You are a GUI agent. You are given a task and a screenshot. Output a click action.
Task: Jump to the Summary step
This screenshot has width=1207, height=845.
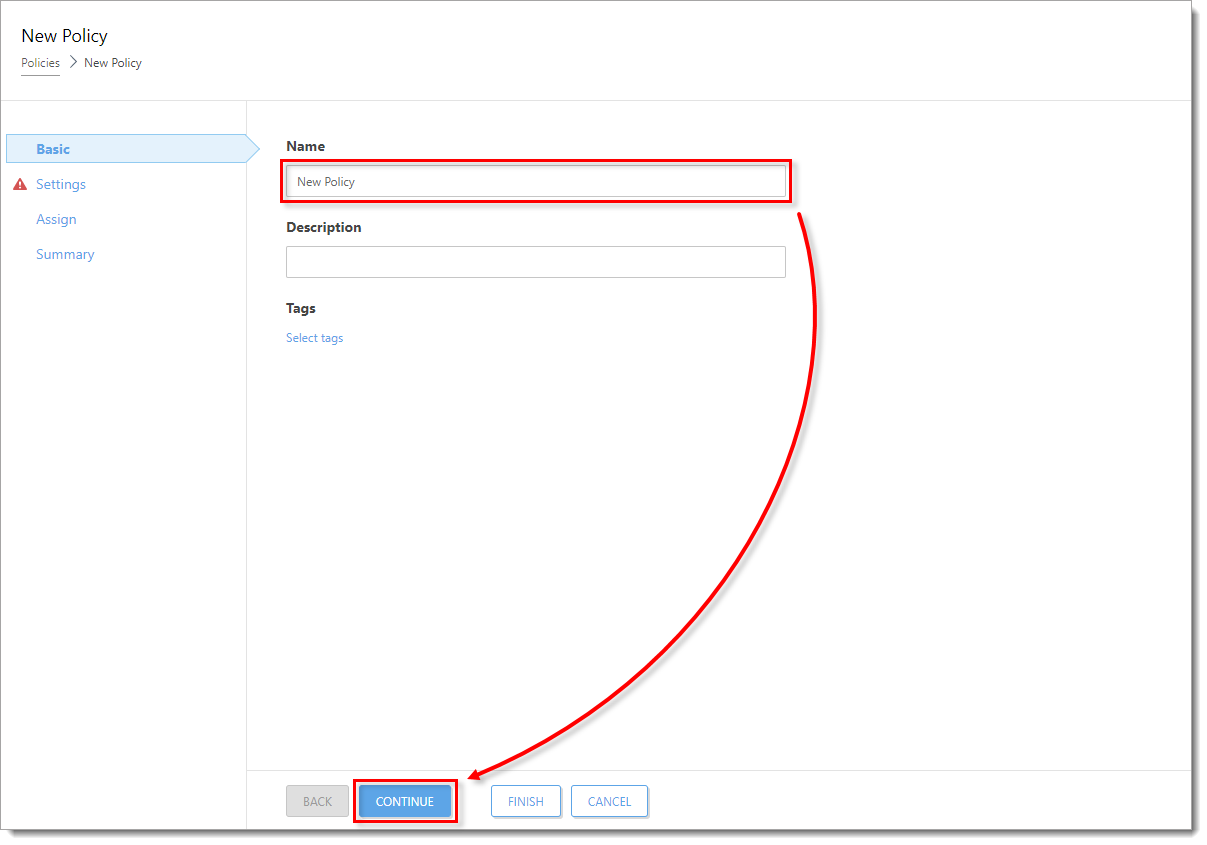(x=65, y=254)
